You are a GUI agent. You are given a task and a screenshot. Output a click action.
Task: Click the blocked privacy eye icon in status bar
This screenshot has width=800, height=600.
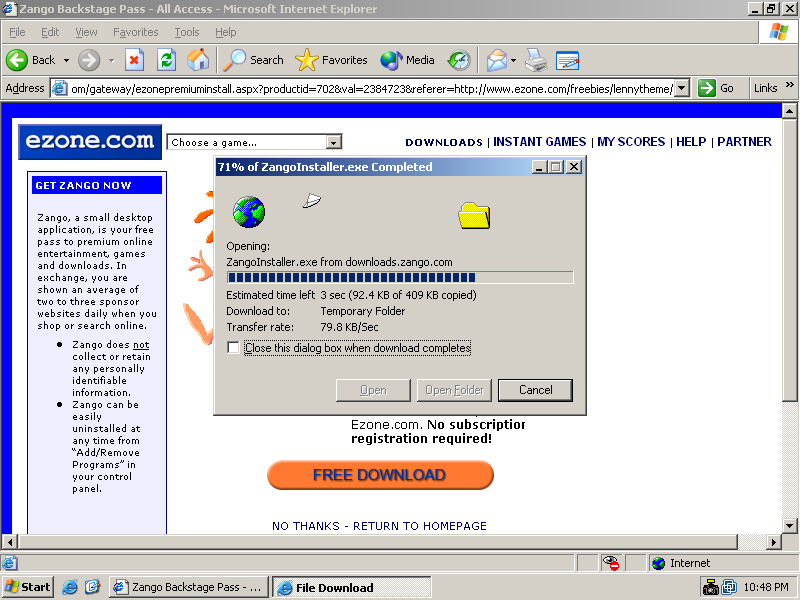[x=610, y=563]
